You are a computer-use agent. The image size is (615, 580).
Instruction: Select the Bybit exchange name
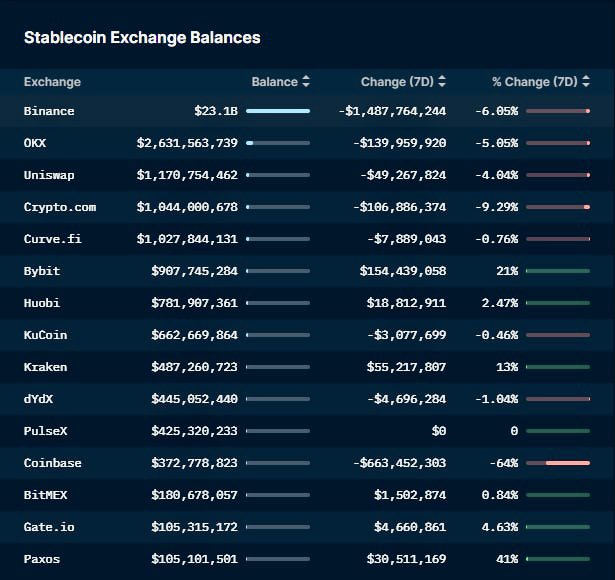pyautogui.click(x=42, y=271)
